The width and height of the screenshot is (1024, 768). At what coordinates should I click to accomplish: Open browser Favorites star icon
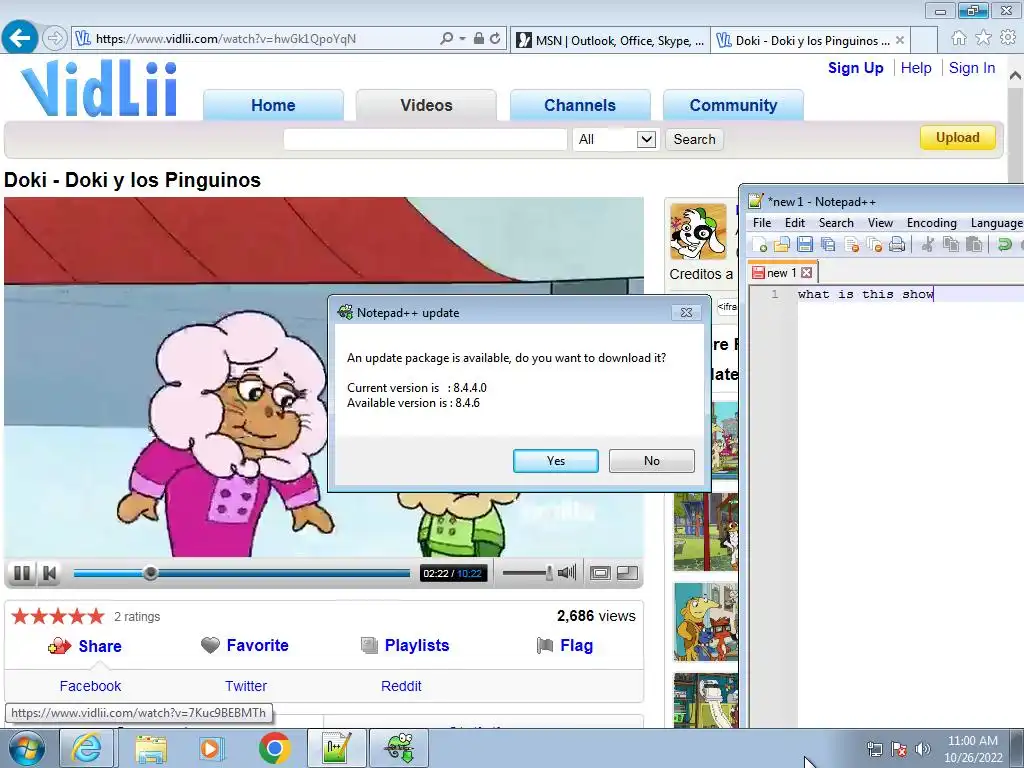[x=983, y=38]
